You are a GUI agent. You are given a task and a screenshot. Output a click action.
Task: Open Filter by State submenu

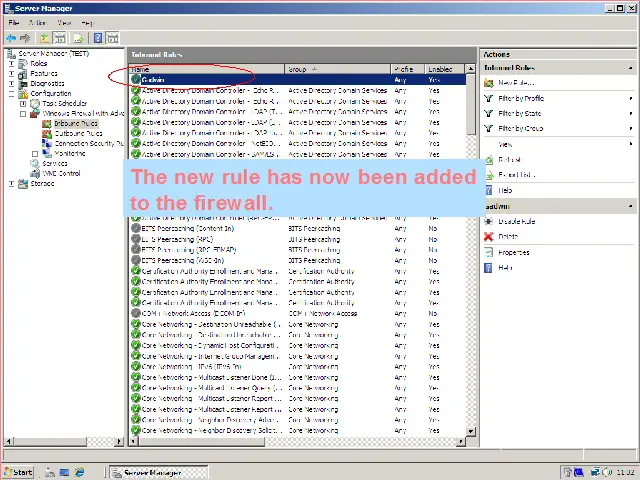(x=518, y=114)
